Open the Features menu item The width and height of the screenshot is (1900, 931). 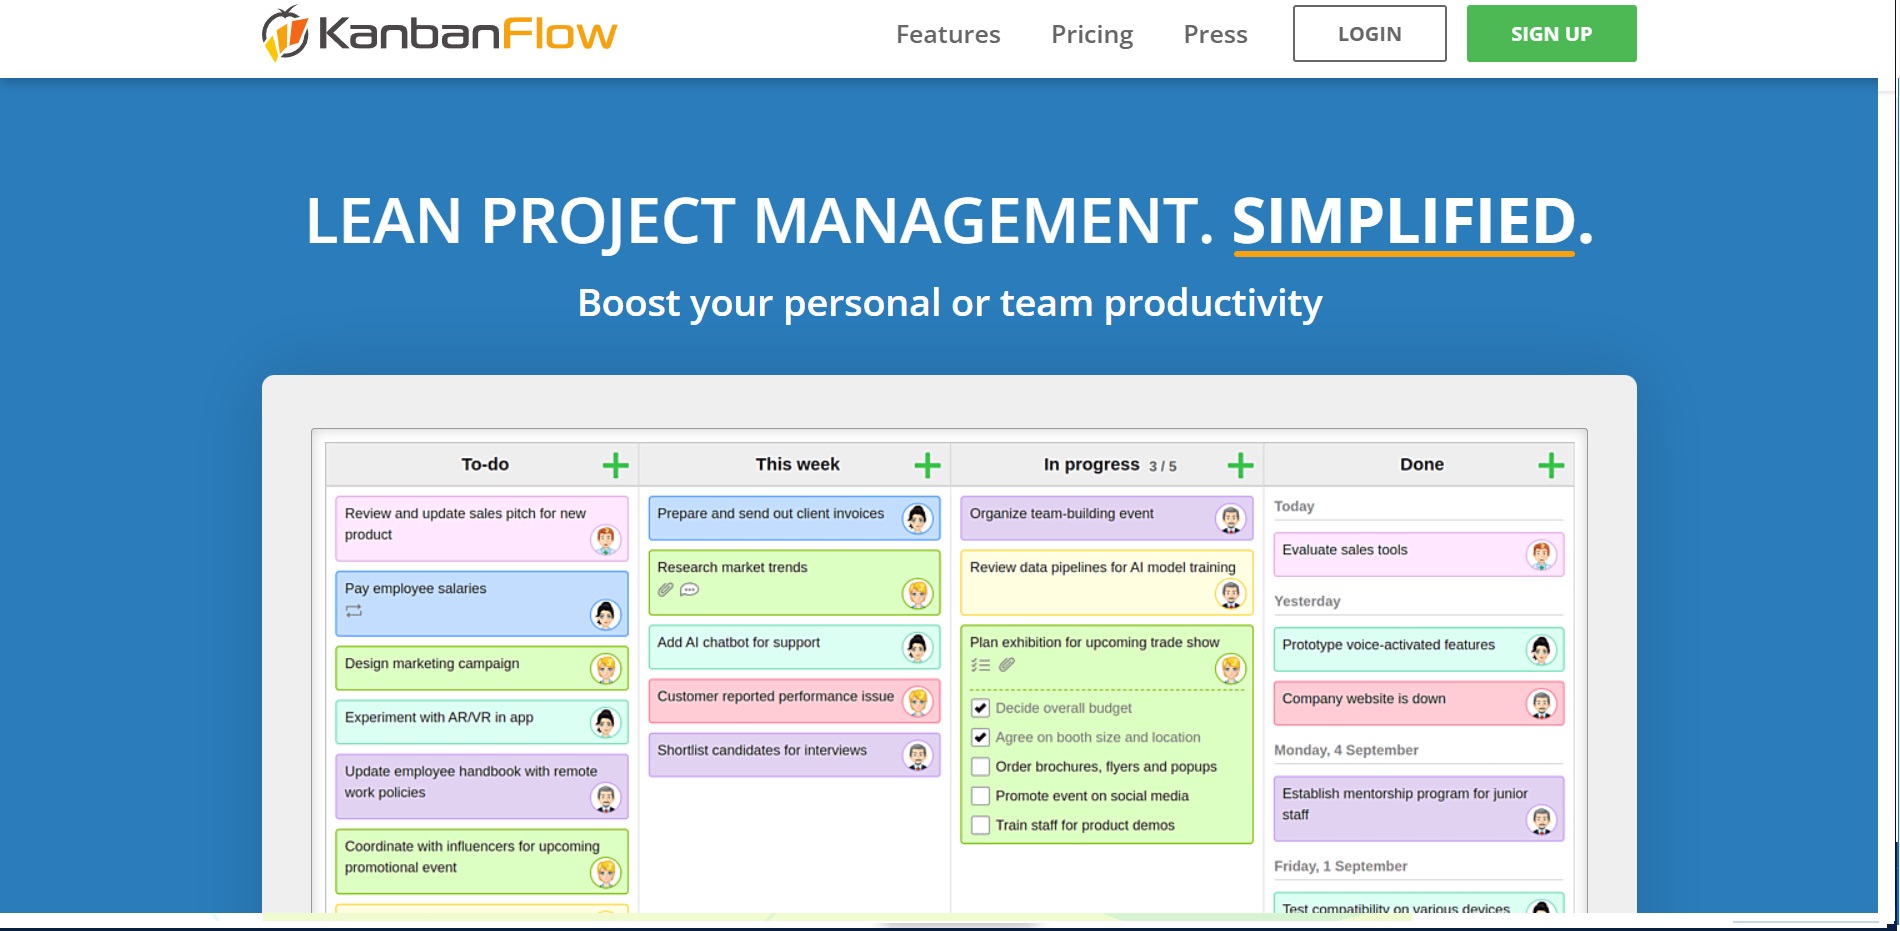(x=948, y=33)
